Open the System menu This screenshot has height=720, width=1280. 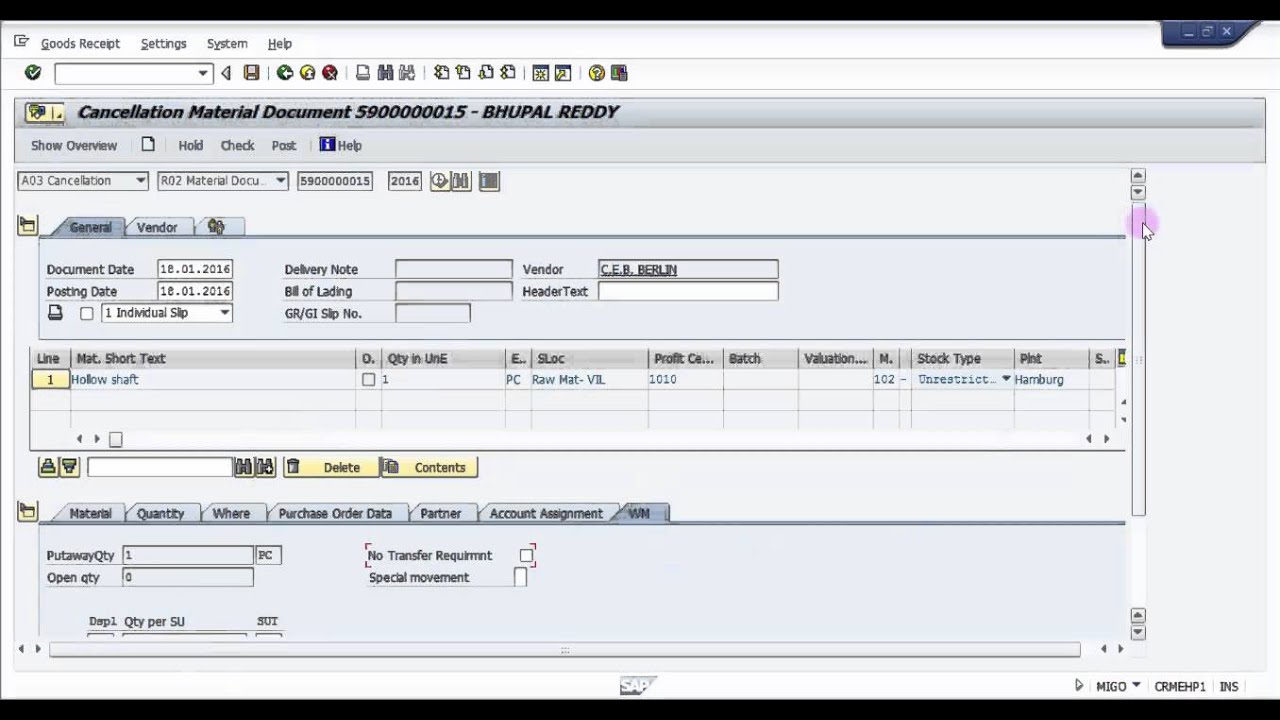pyautogui.click(x=227, y=44)
